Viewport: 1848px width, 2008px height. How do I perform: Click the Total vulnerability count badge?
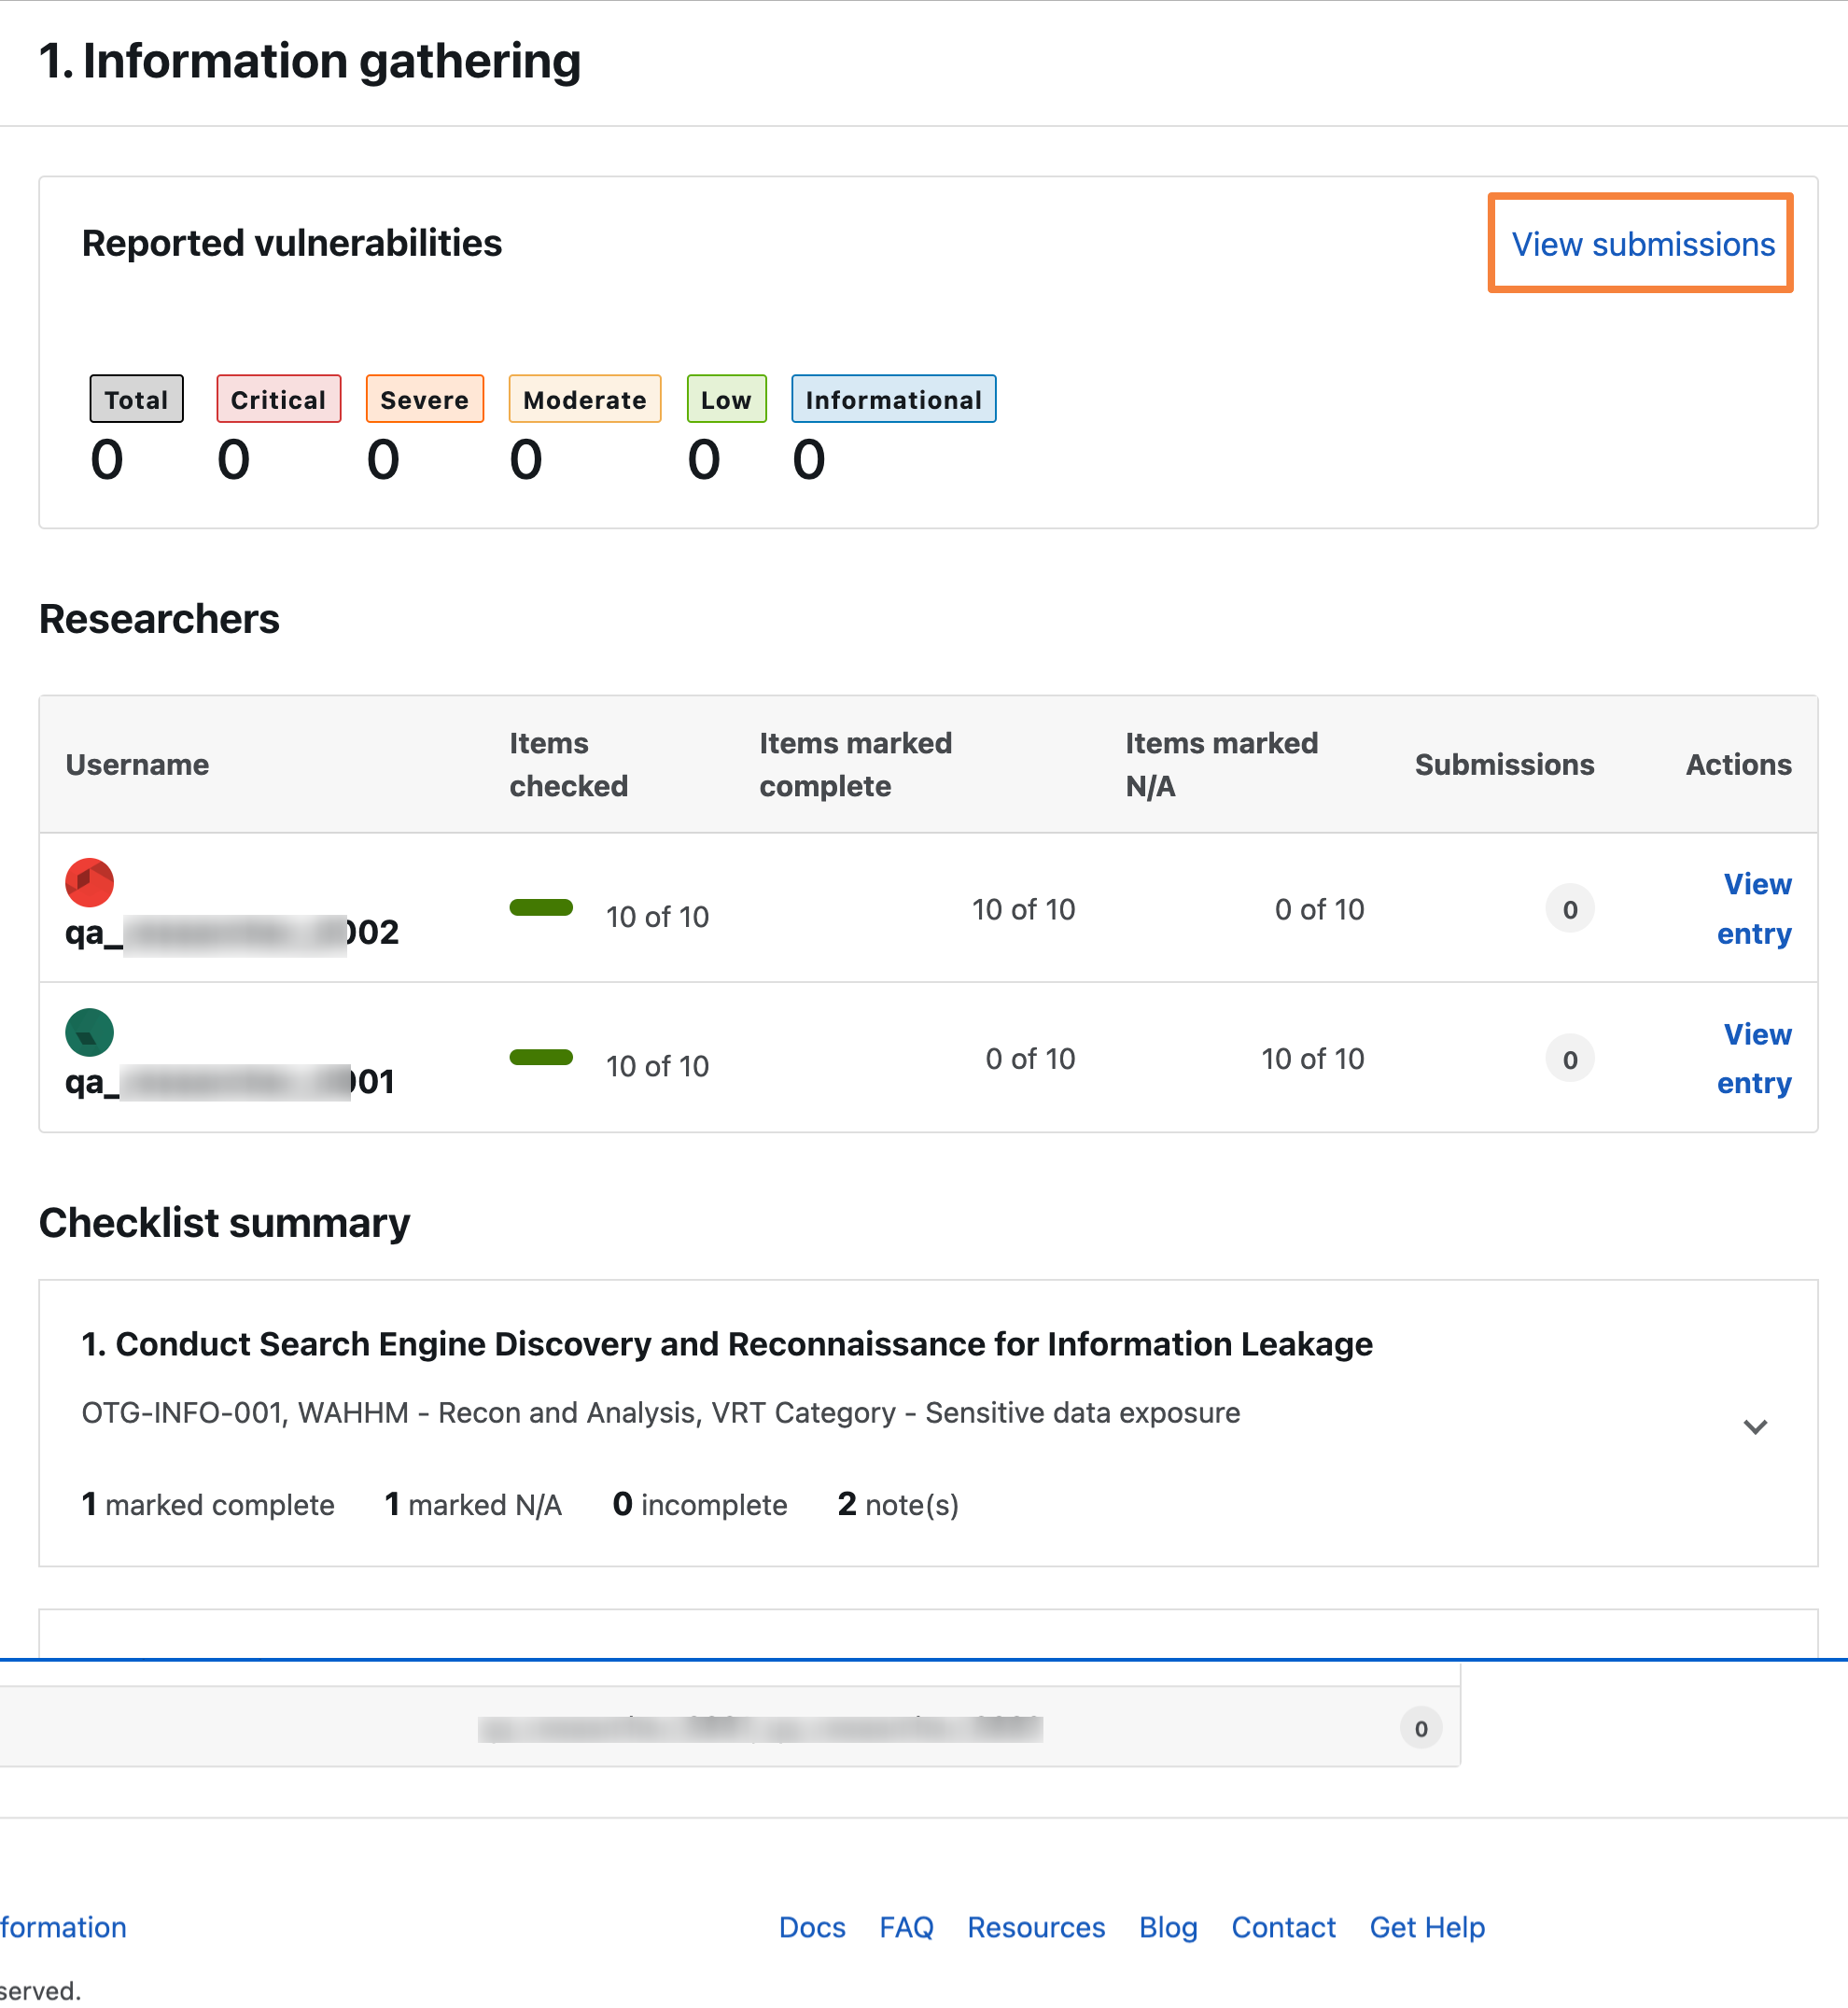tap(134, 399)
